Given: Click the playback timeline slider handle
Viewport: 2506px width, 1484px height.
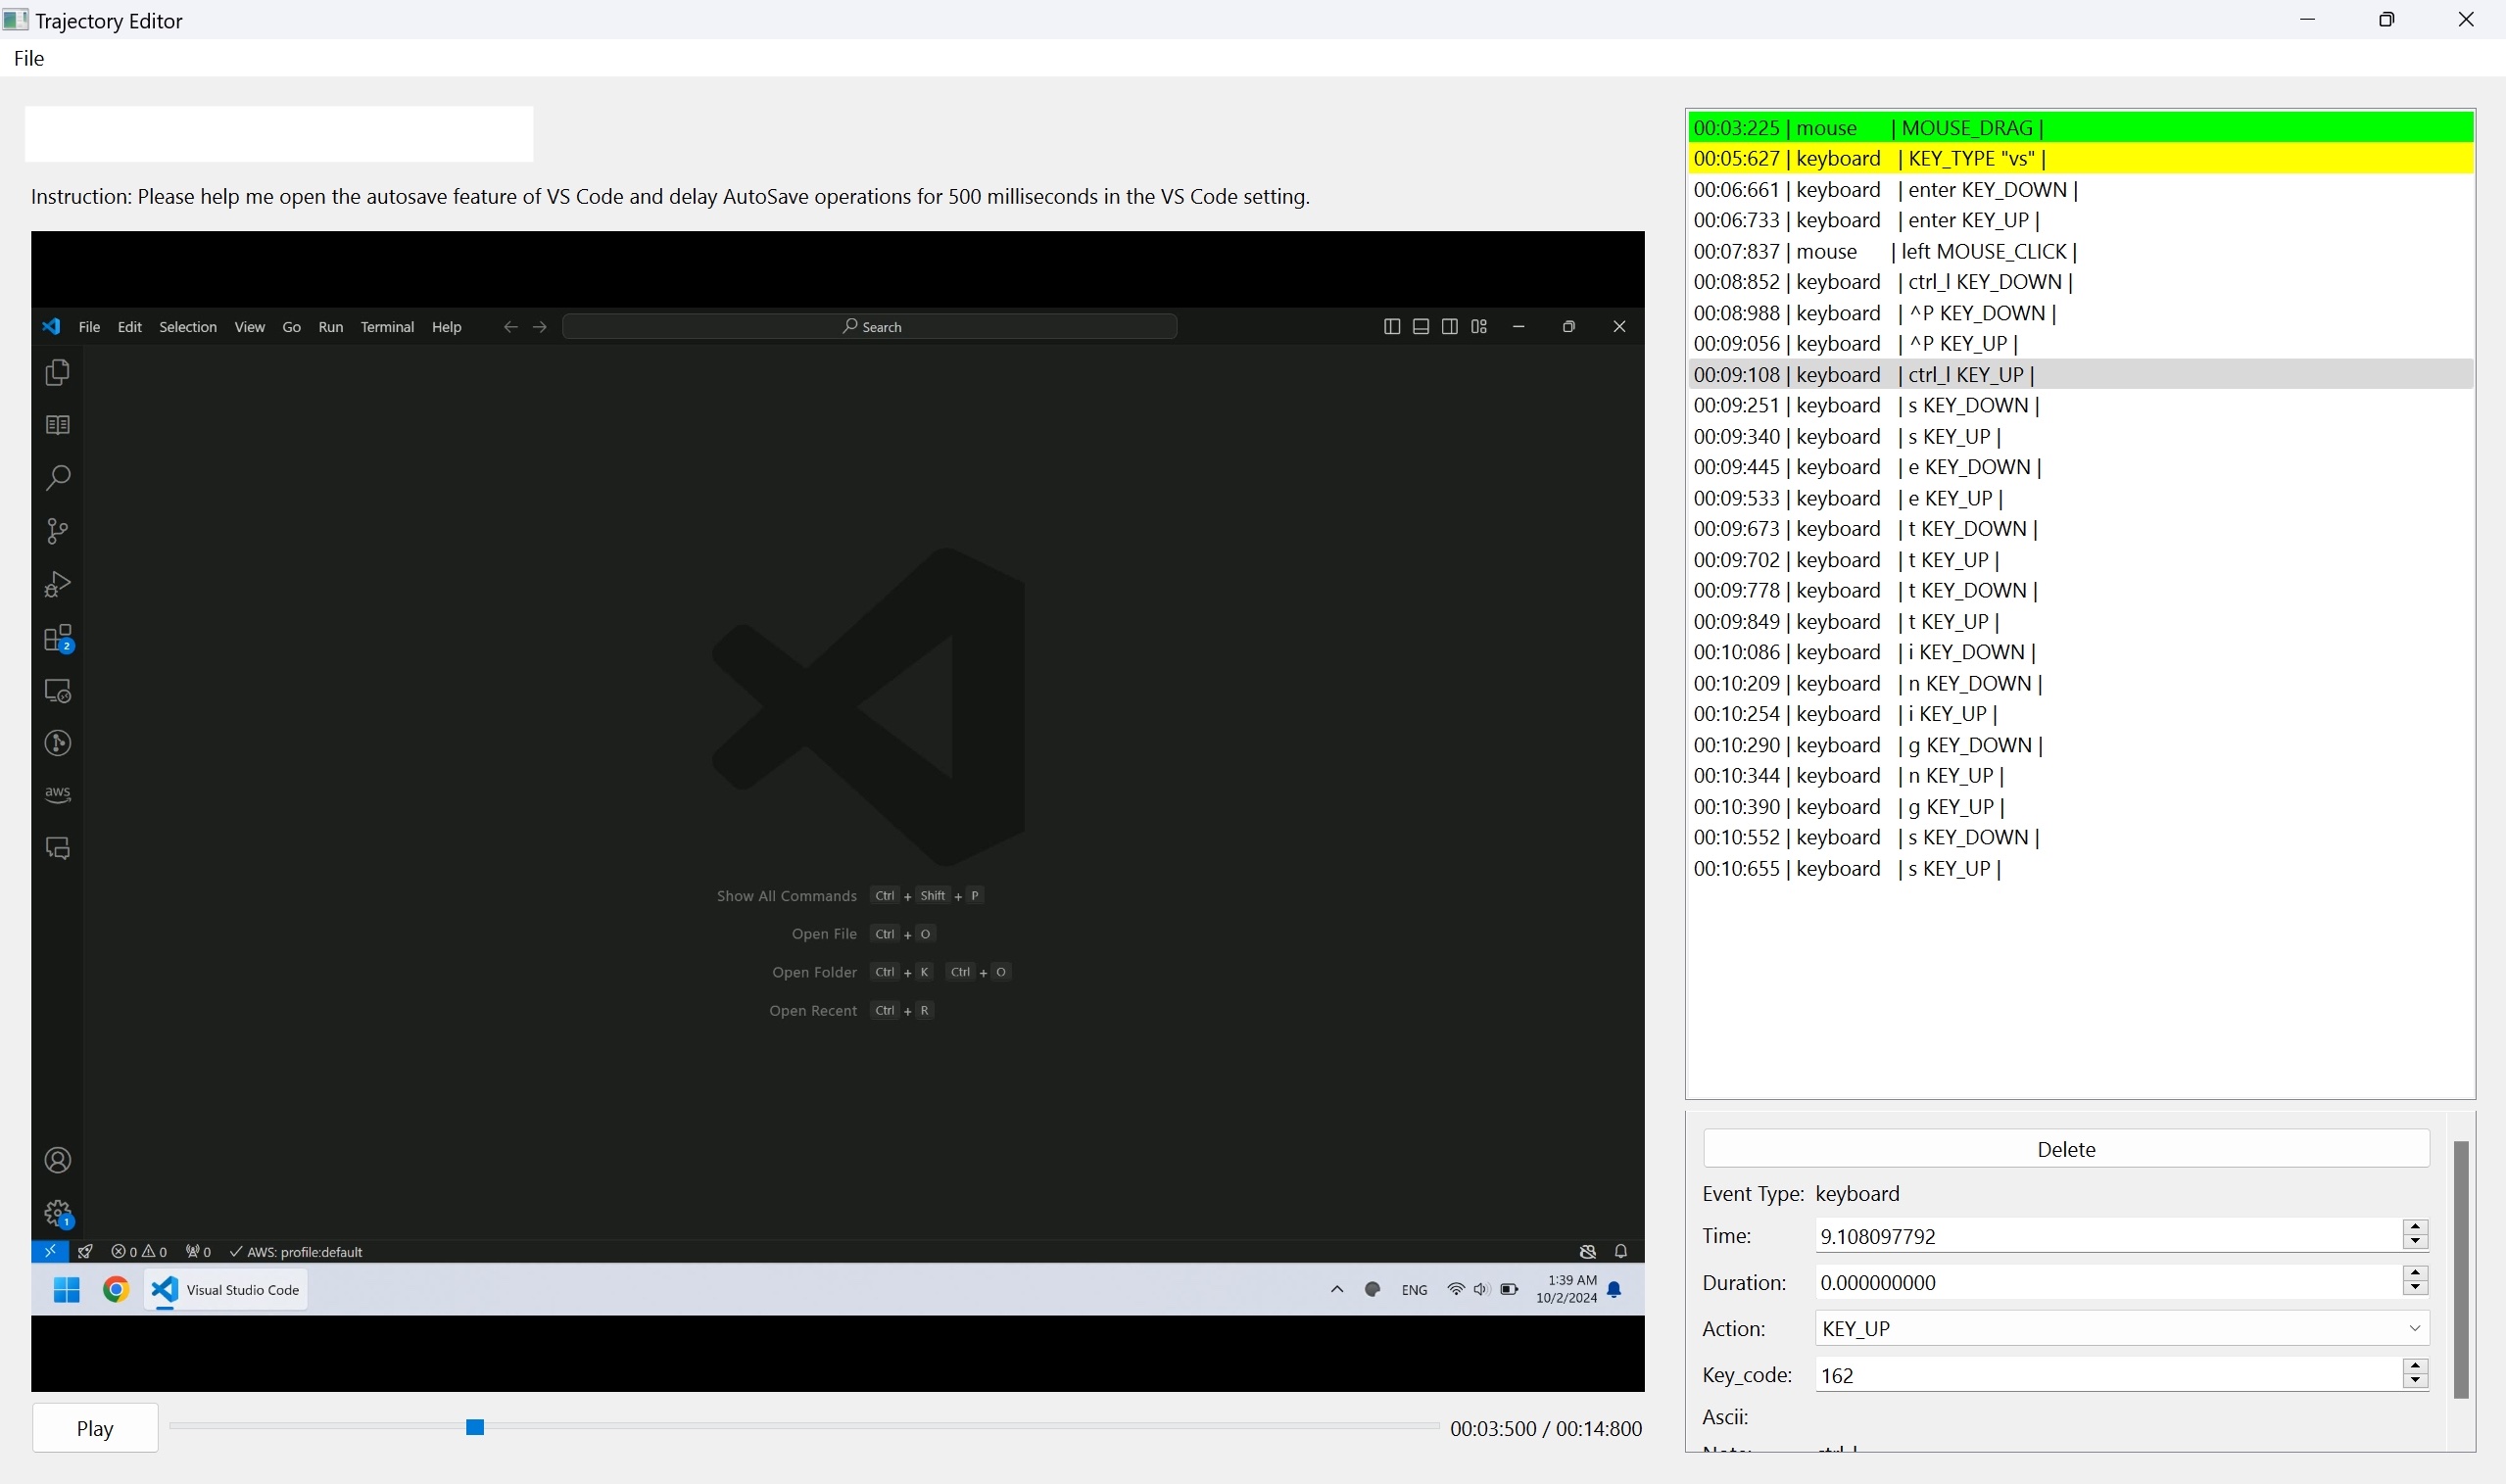Looking at the screenshot, I should click(x=475, y=1427).
